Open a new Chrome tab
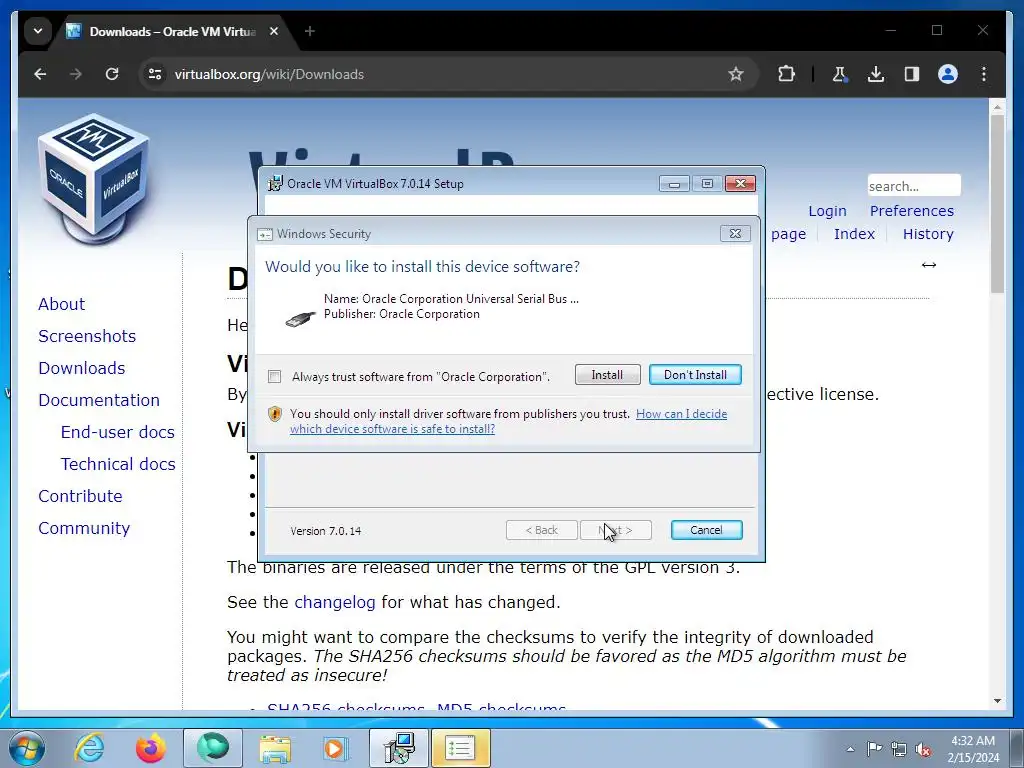1024x768 pixels. [x=310, y=31]
